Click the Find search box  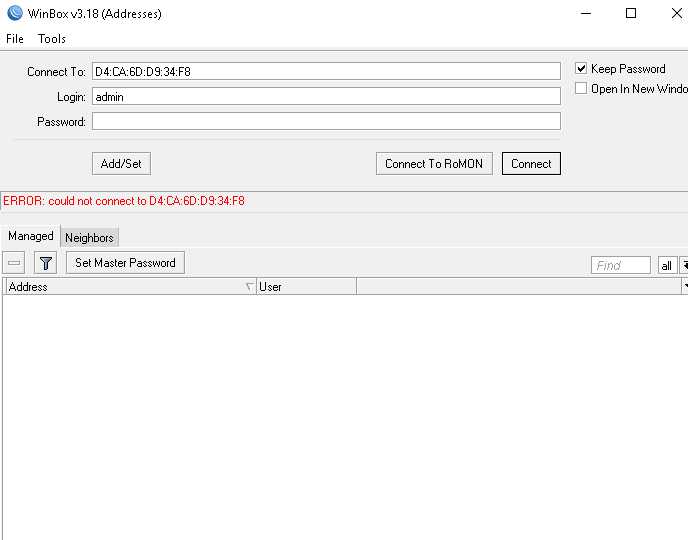(621, 265)
